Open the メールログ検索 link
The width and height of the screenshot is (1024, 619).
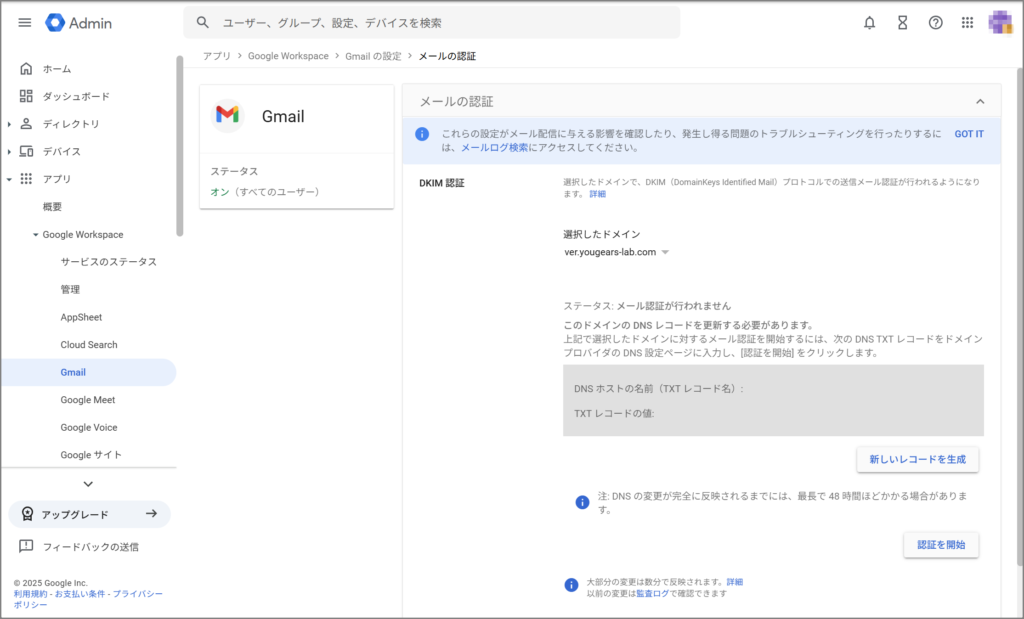(494, 147)
